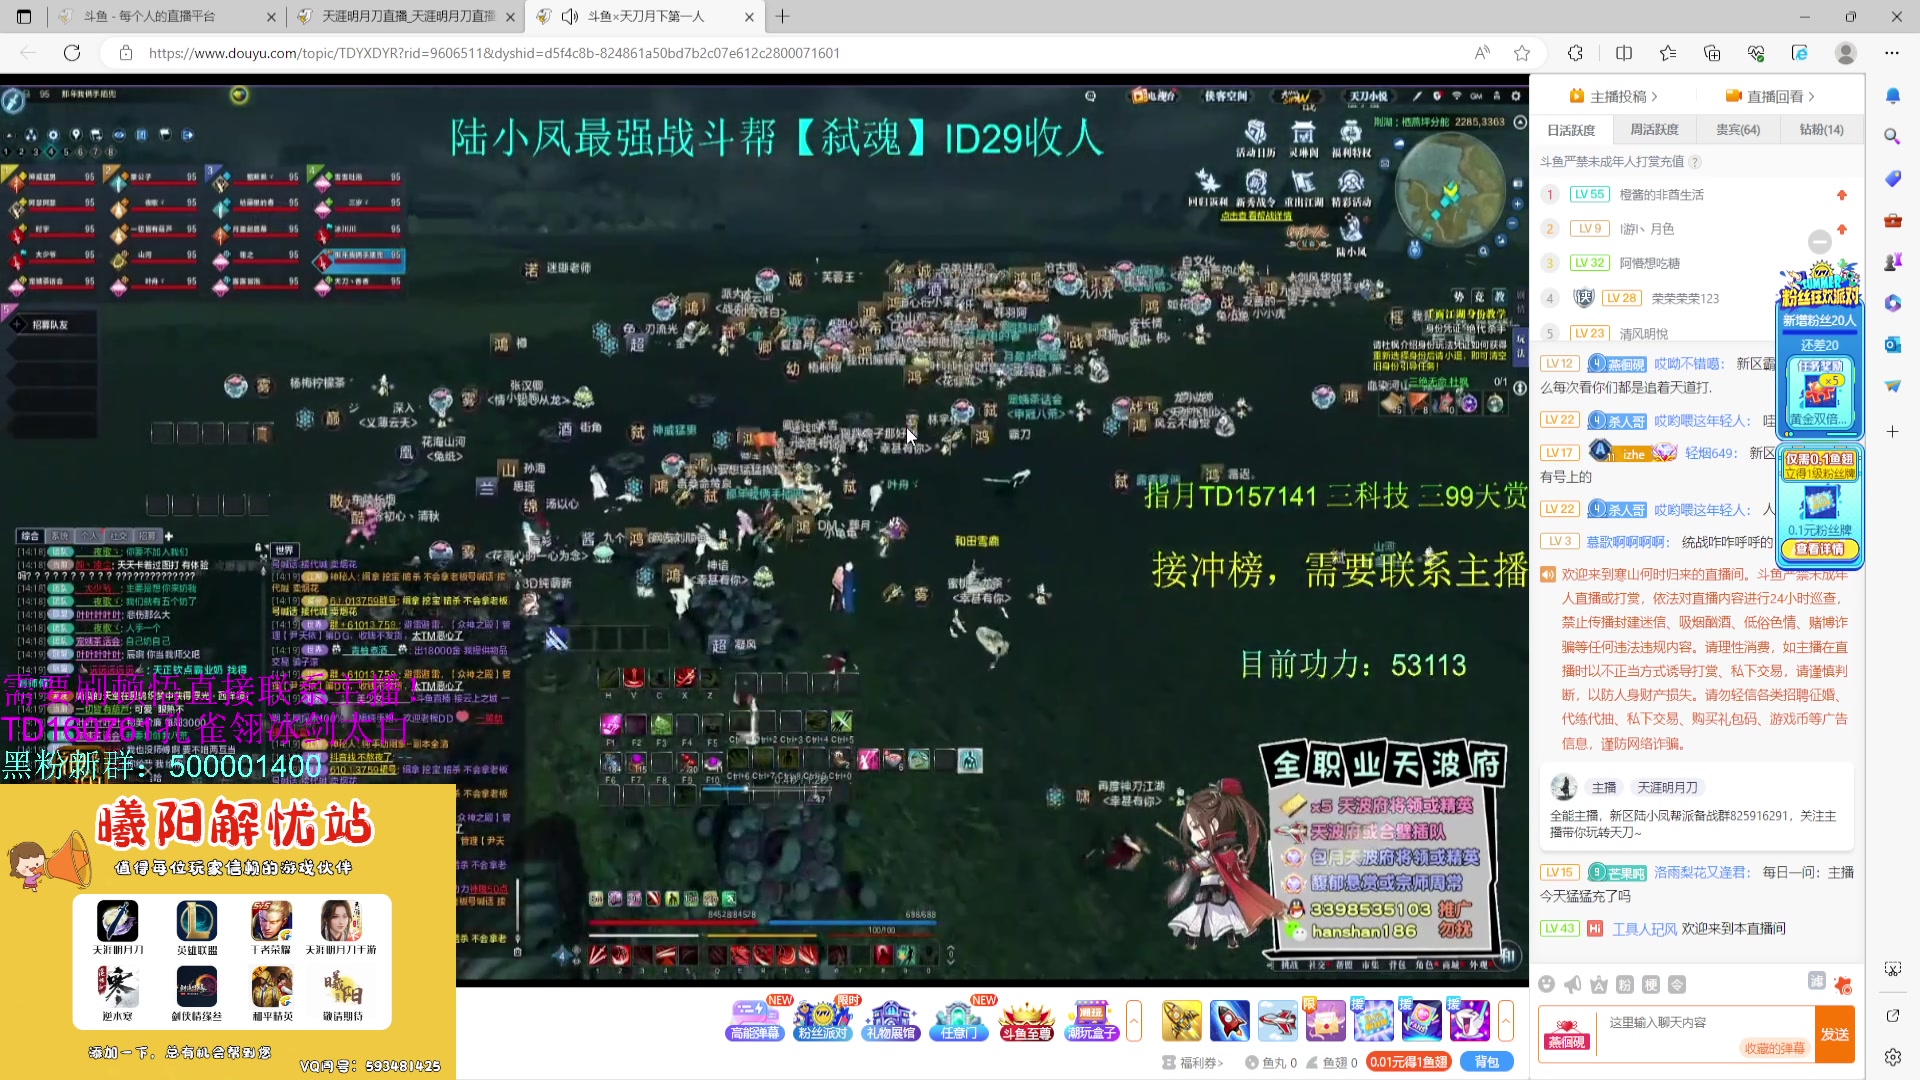
Task: Click the 任意门 door icon
Action: click(x=959, y=1019)
